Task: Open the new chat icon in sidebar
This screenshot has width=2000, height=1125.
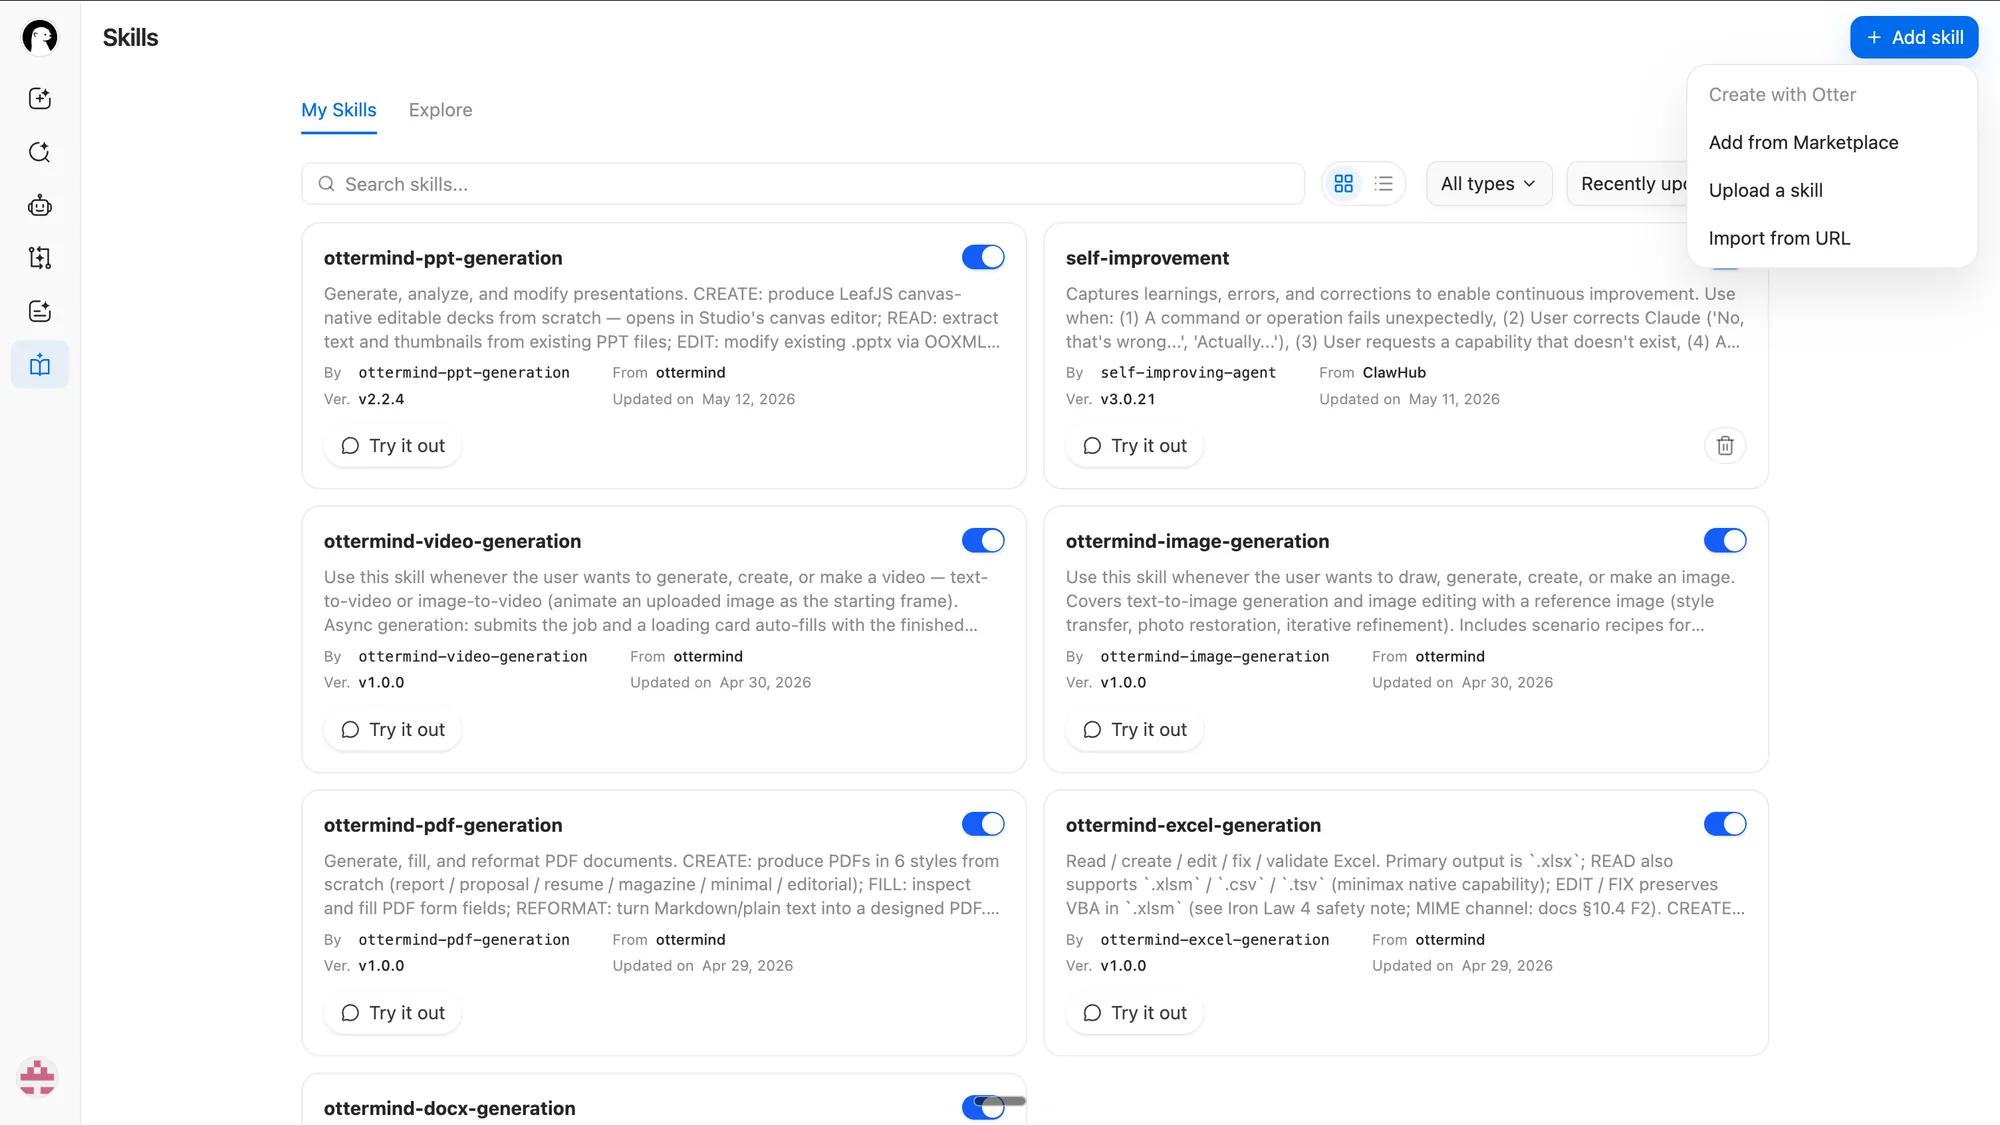Action: click(40, 98)
